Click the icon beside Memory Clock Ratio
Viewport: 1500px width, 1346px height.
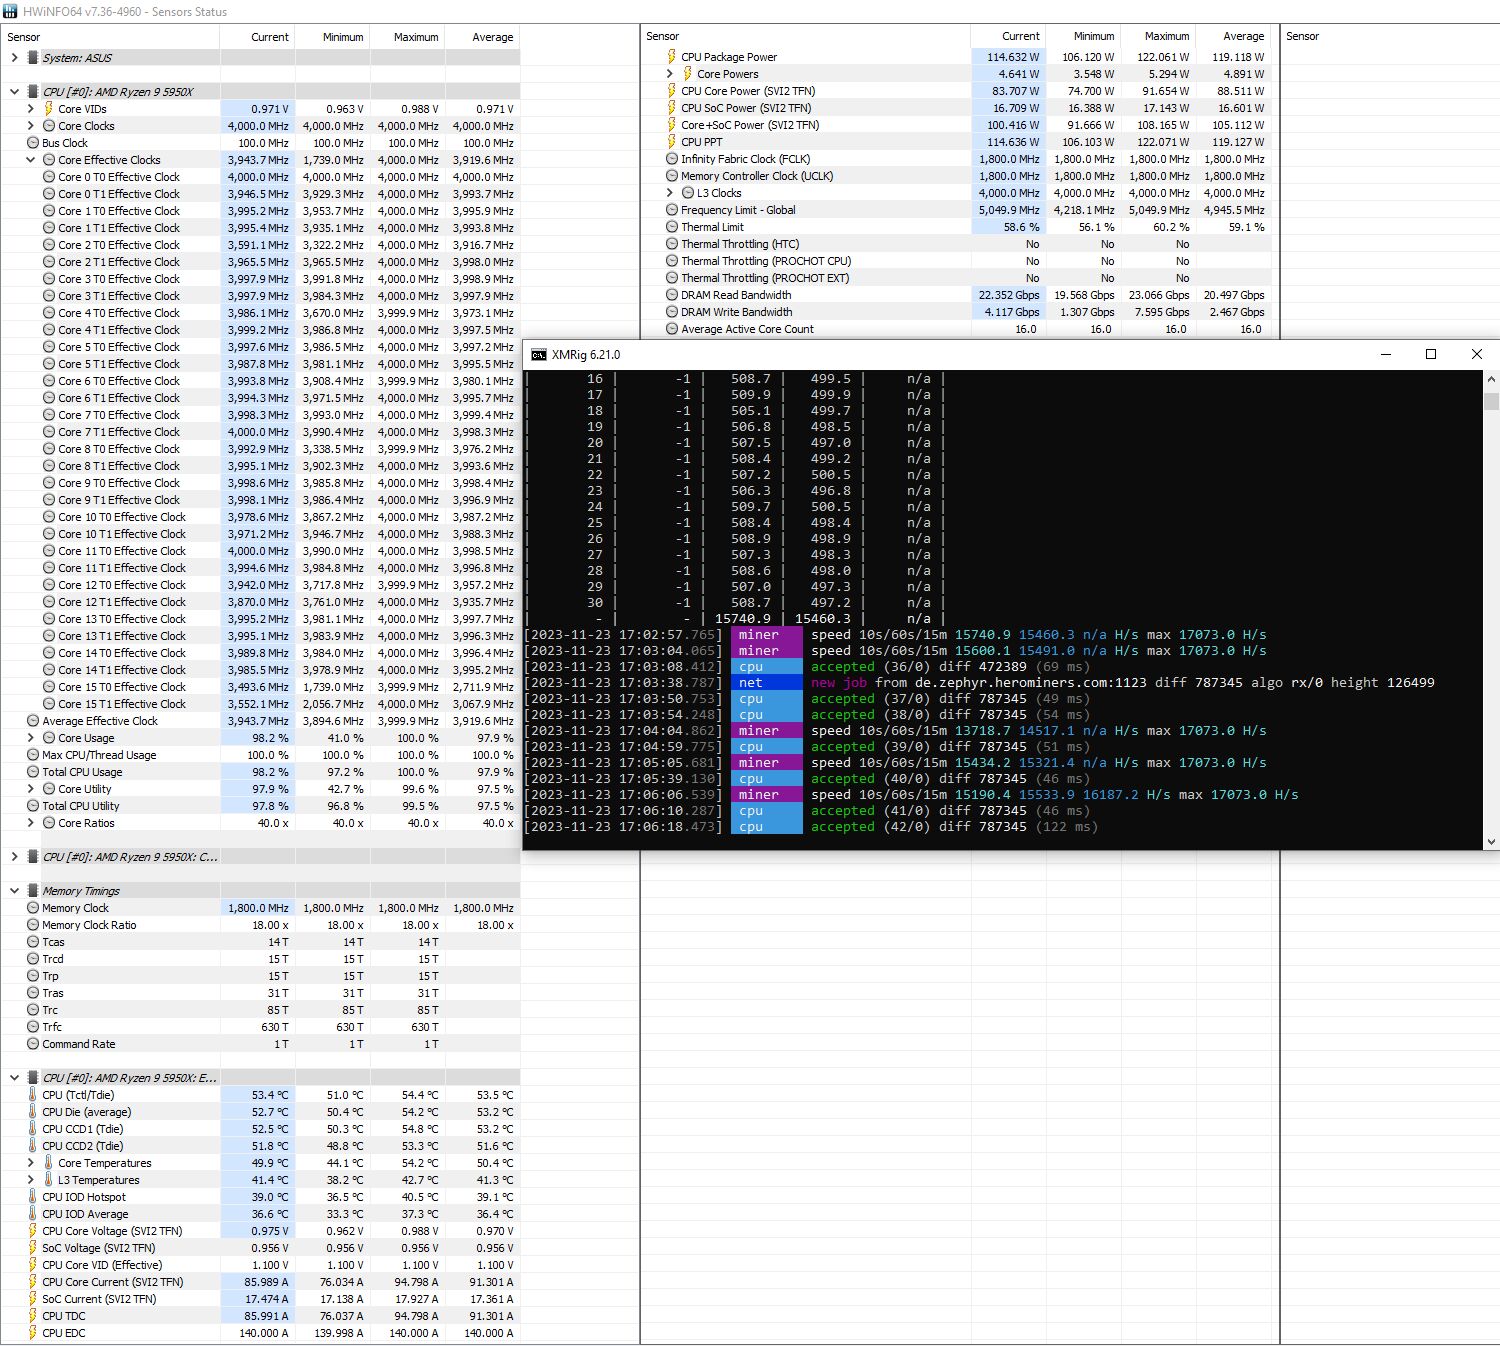[33, 925]
